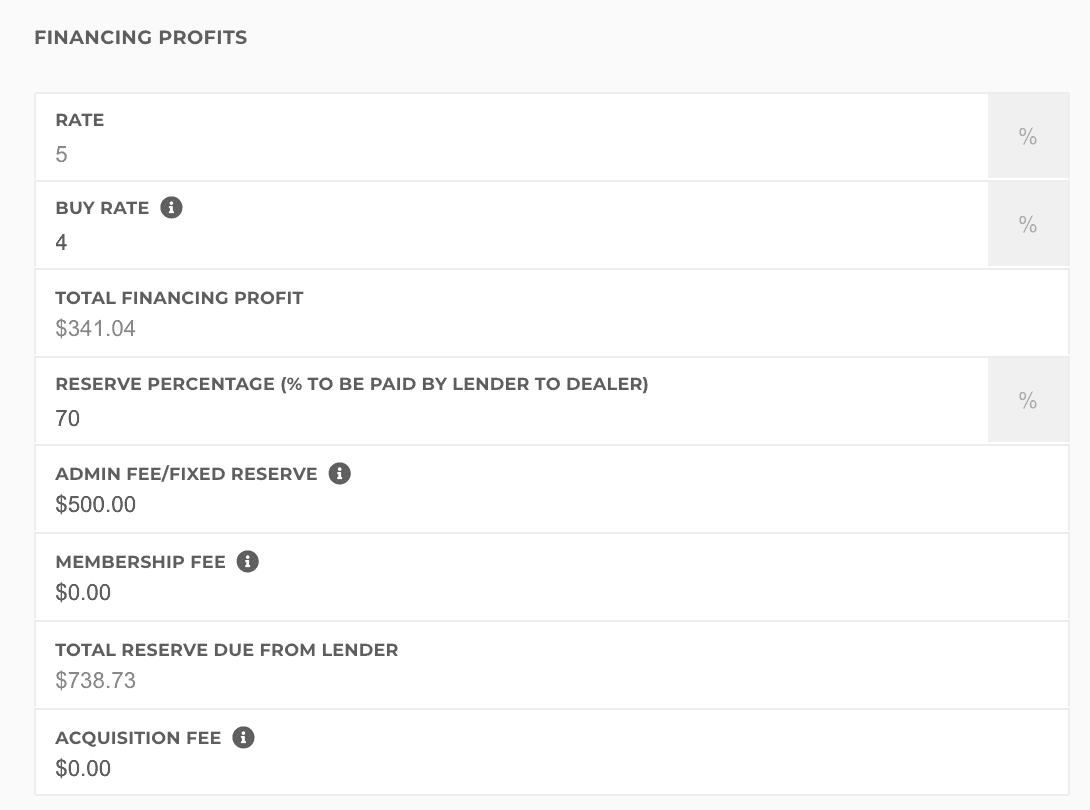The height and width of the screenshot is (810, 1090).
Task: Click the Total Financing Profit label
Action: (x=179, y=298)
